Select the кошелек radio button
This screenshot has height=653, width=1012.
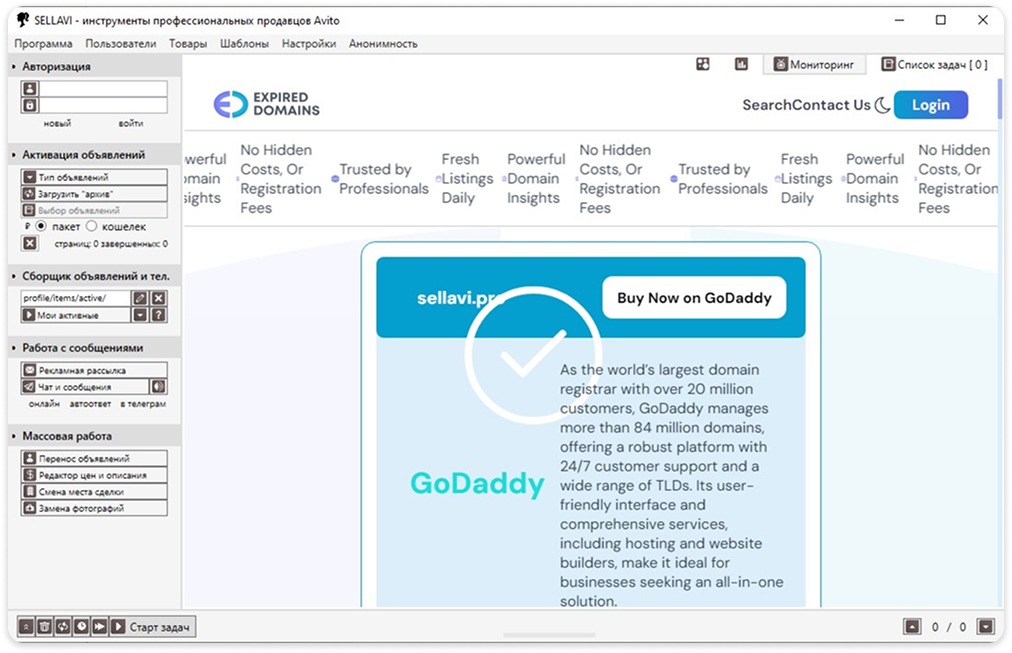tap(91, 227)
